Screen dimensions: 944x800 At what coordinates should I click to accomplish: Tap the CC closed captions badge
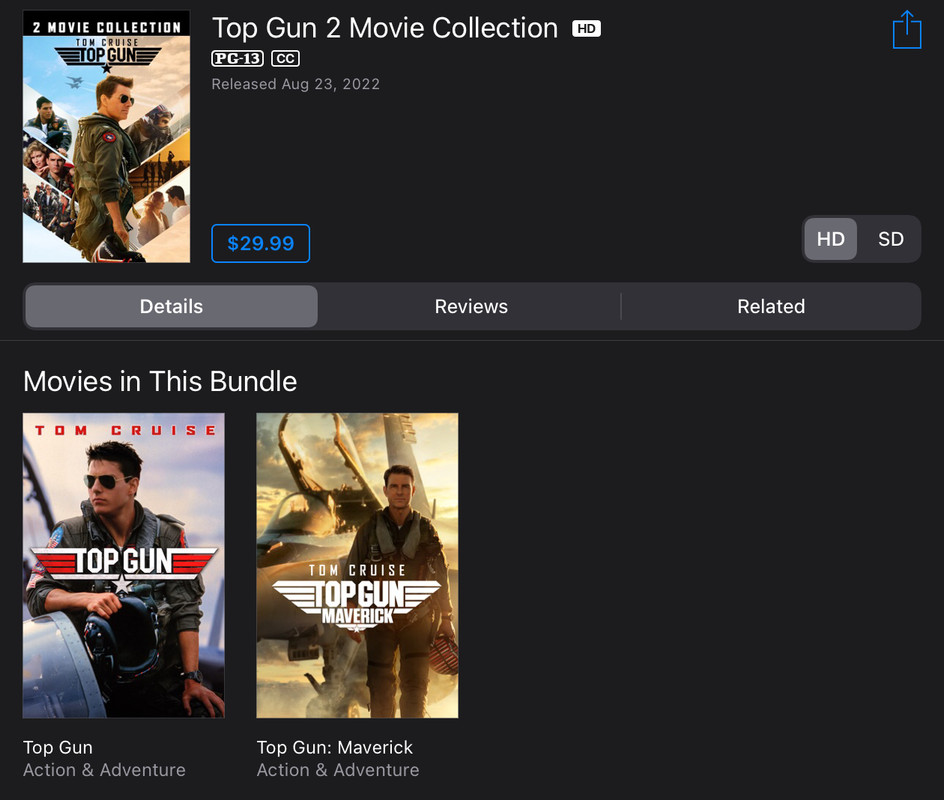[x=285, y=58]
